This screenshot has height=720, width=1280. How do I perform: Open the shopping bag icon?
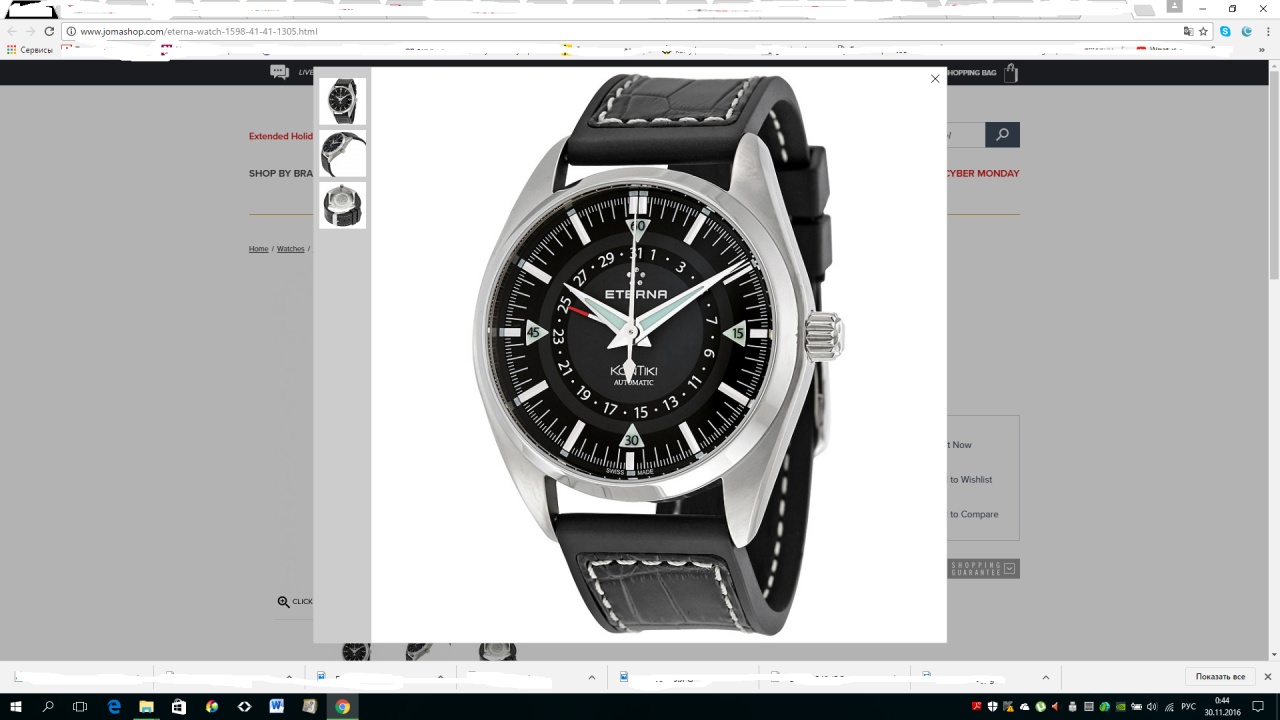click(1012, 73)
